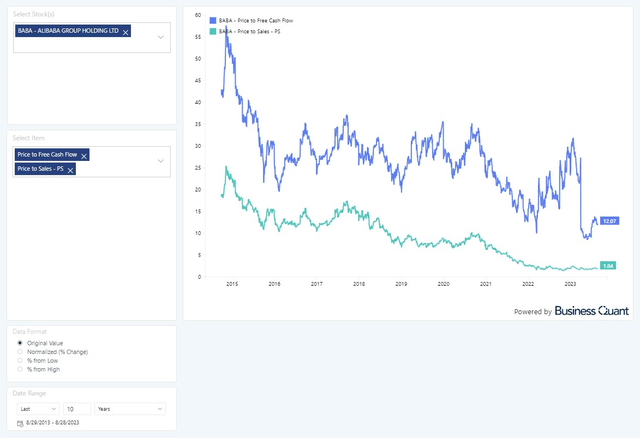Click teal Price to Sales legend marker
The height and width of the screenshot is (438, 640).
click(x=211, y=31)
